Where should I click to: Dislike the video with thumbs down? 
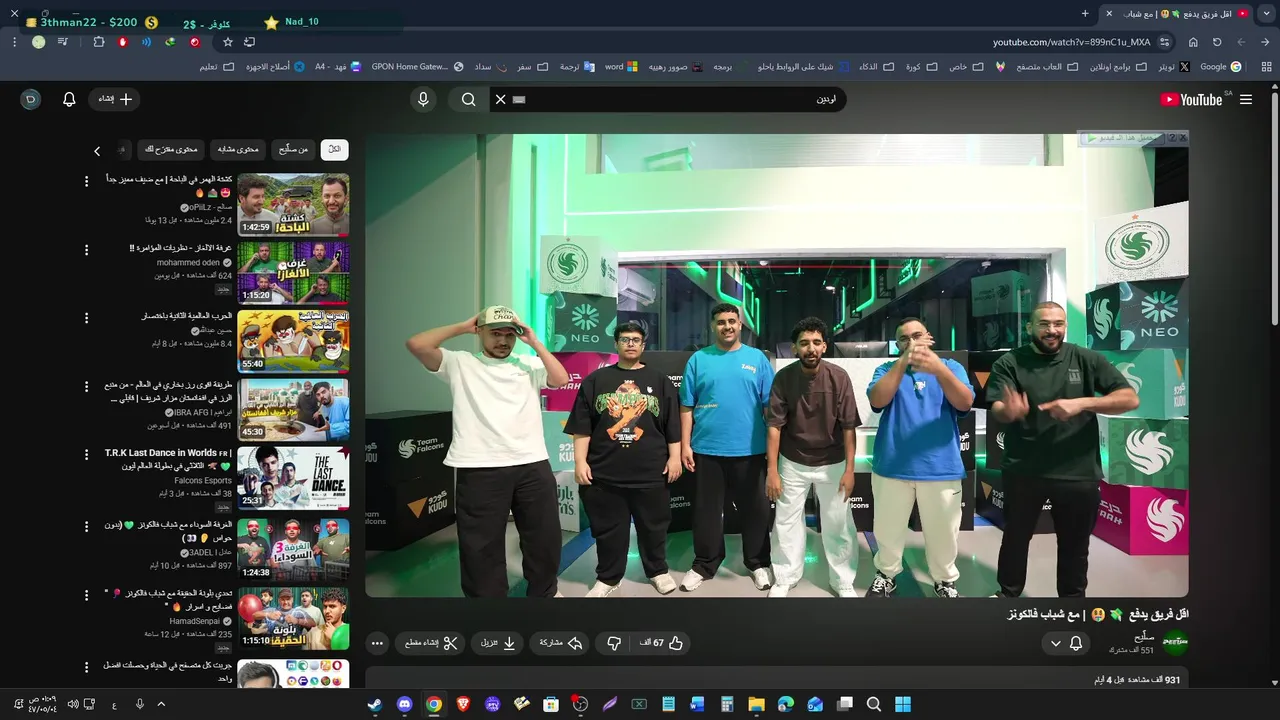pyautogui.click(x=614, y=643)
